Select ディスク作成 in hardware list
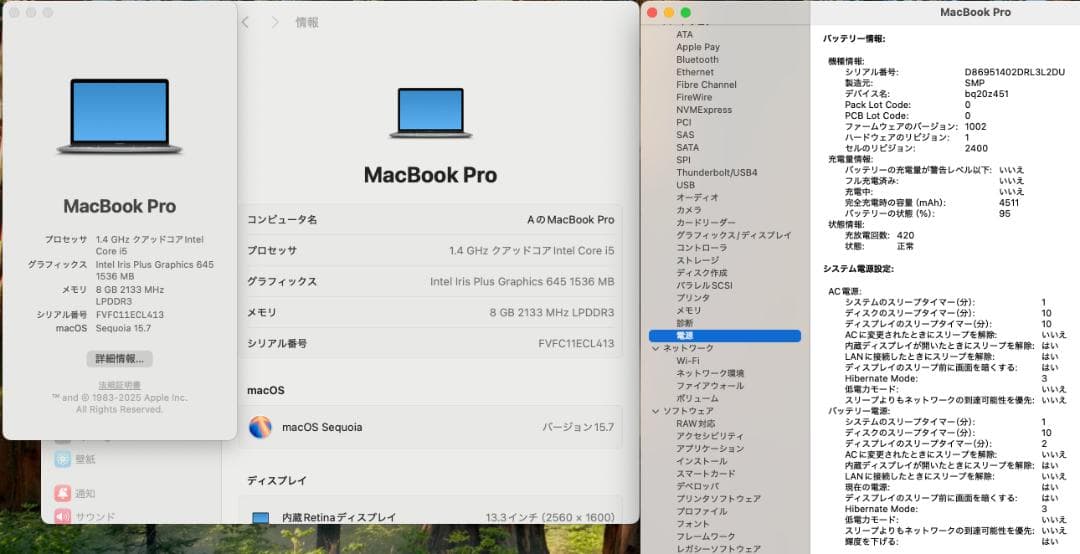Image resolution: width=1080 pixels, height=554 pixels. pyautogui.click(x=701, y=273)
